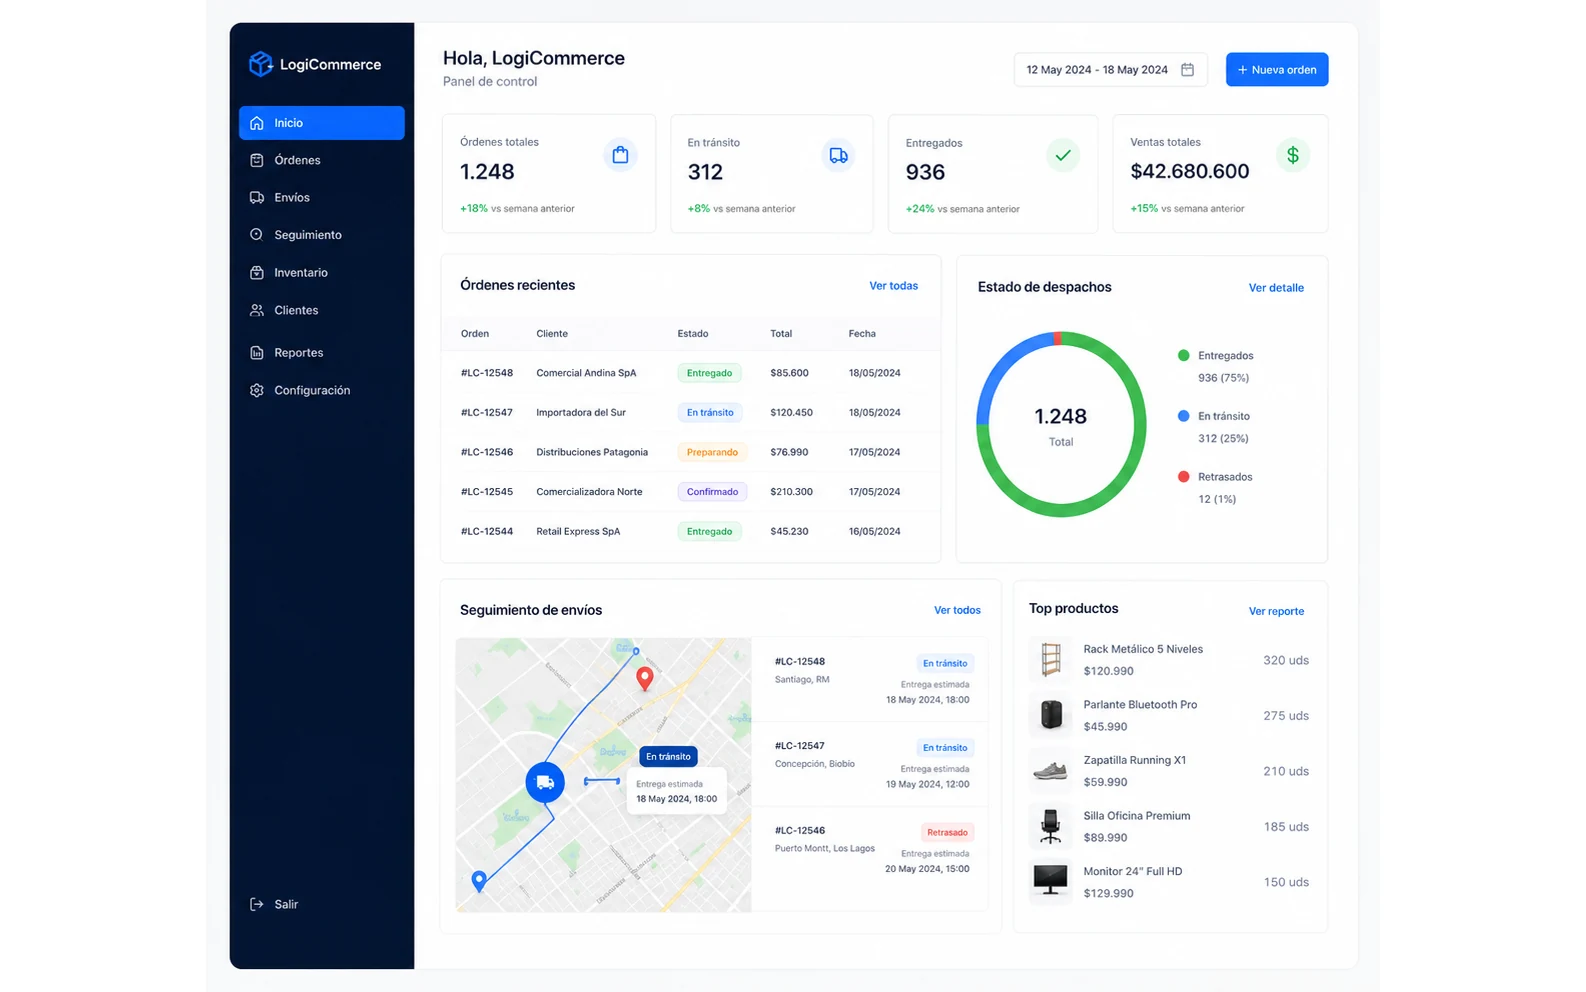Click the blue En tránsito legend dot
The height and width of the screenshot is (992, 1586).
point(1184,416)
